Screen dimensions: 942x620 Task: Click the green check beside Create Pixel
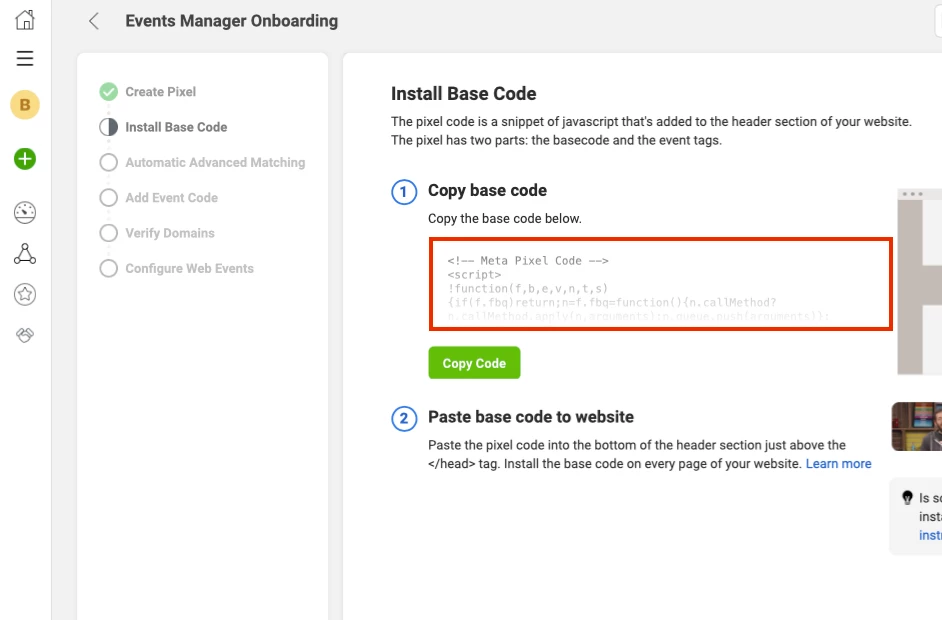(x=109, y=92)
